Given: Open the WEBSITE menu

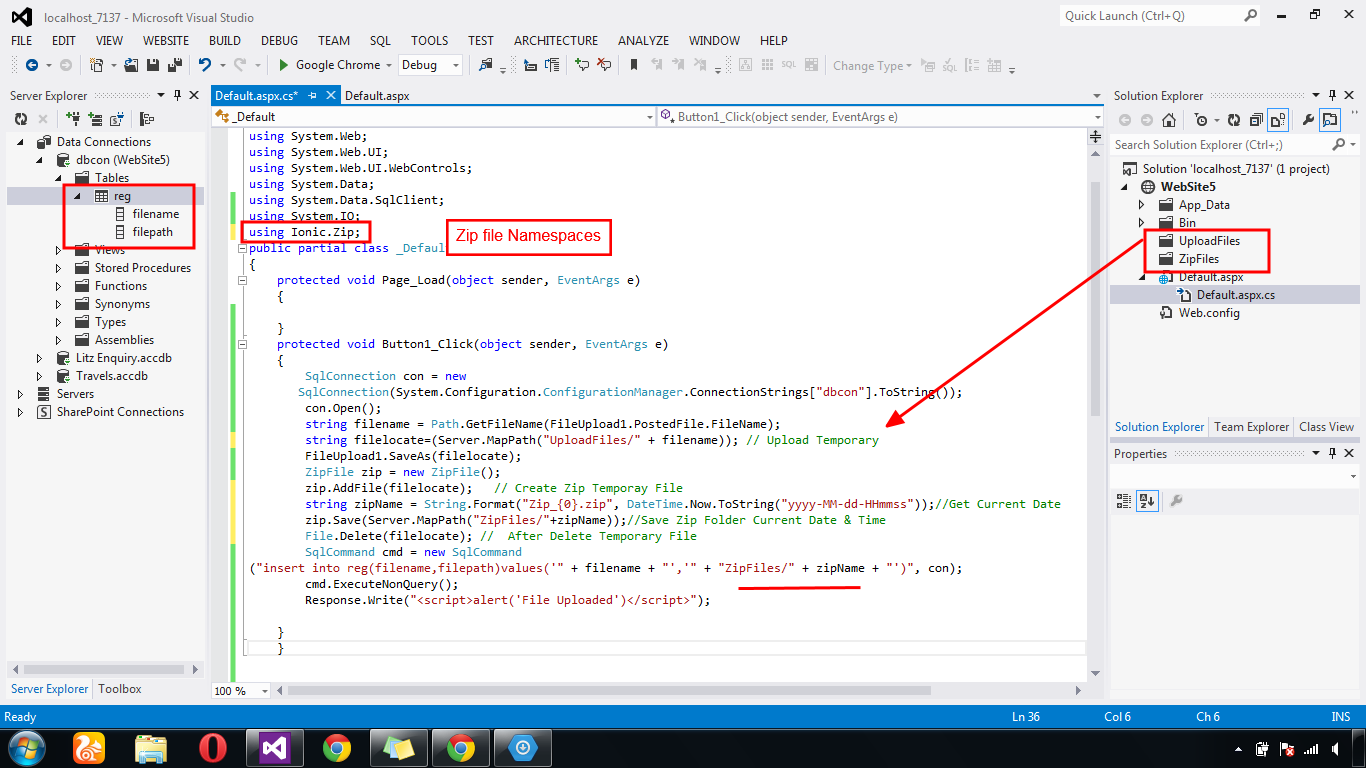Looking at the screenshot, I should pyautogui.click(x=166, y=41).
